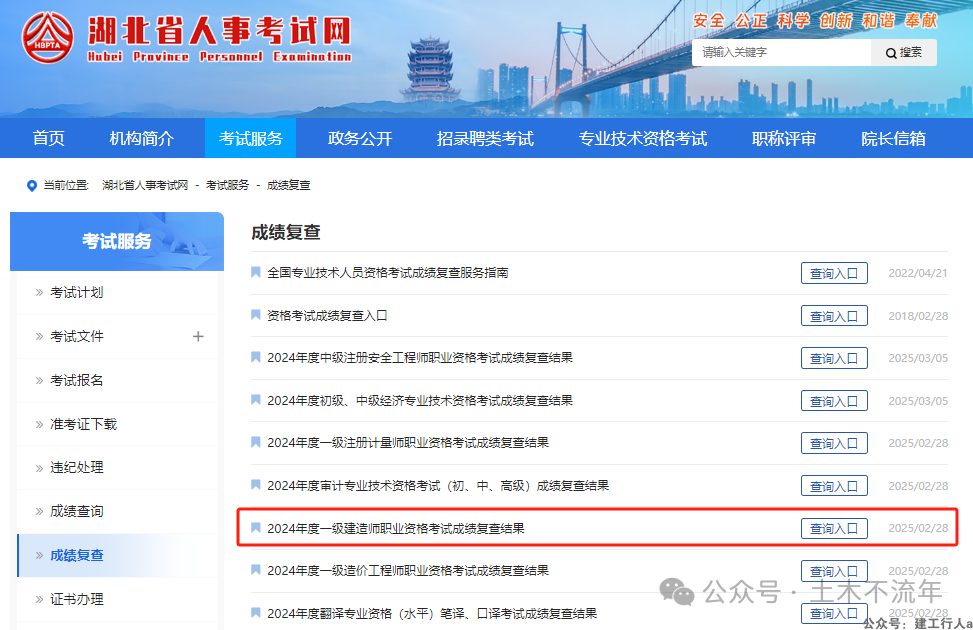Go to 湖北省人事考试网 breadcrumb link

click(145, 185)
